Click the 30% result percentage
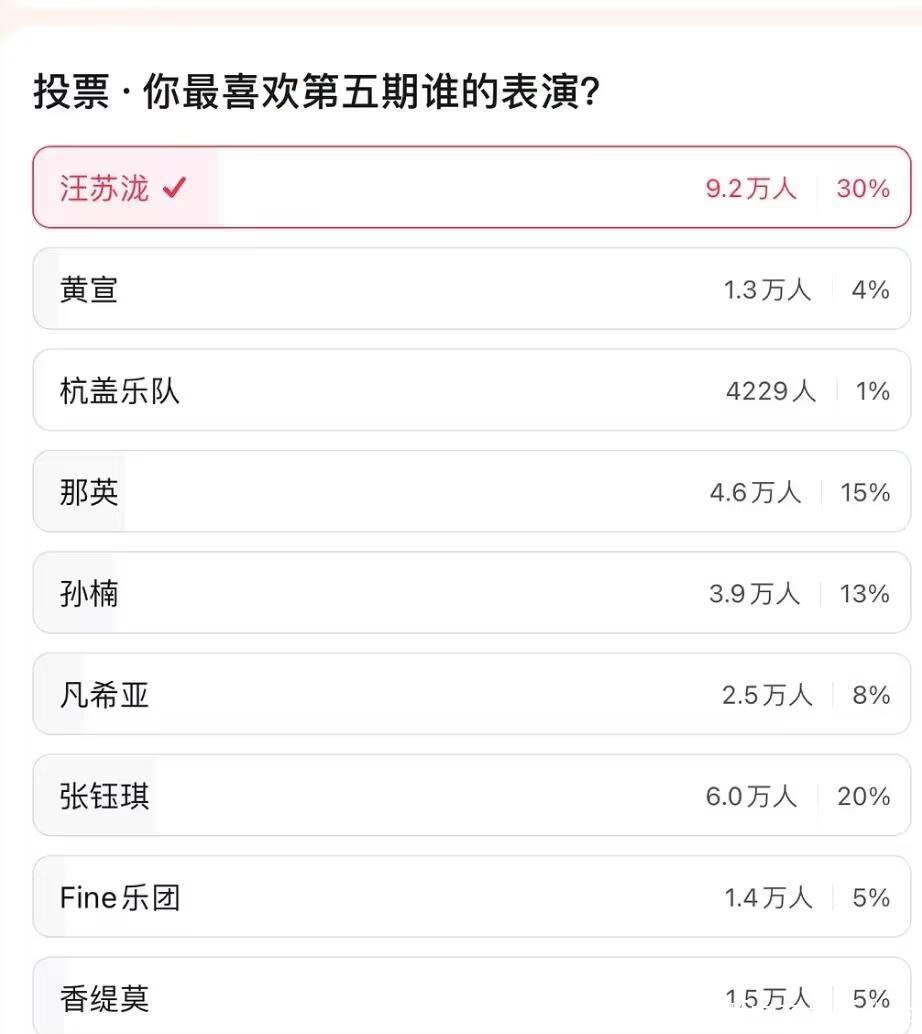The height and width of the screenshot is (1034, 922). [x=863, y=188]
